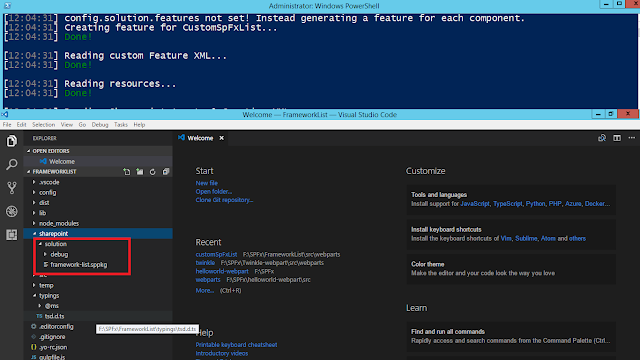Open recent webparts project
This screenshot has width=640, height=360.
(208, 280)
